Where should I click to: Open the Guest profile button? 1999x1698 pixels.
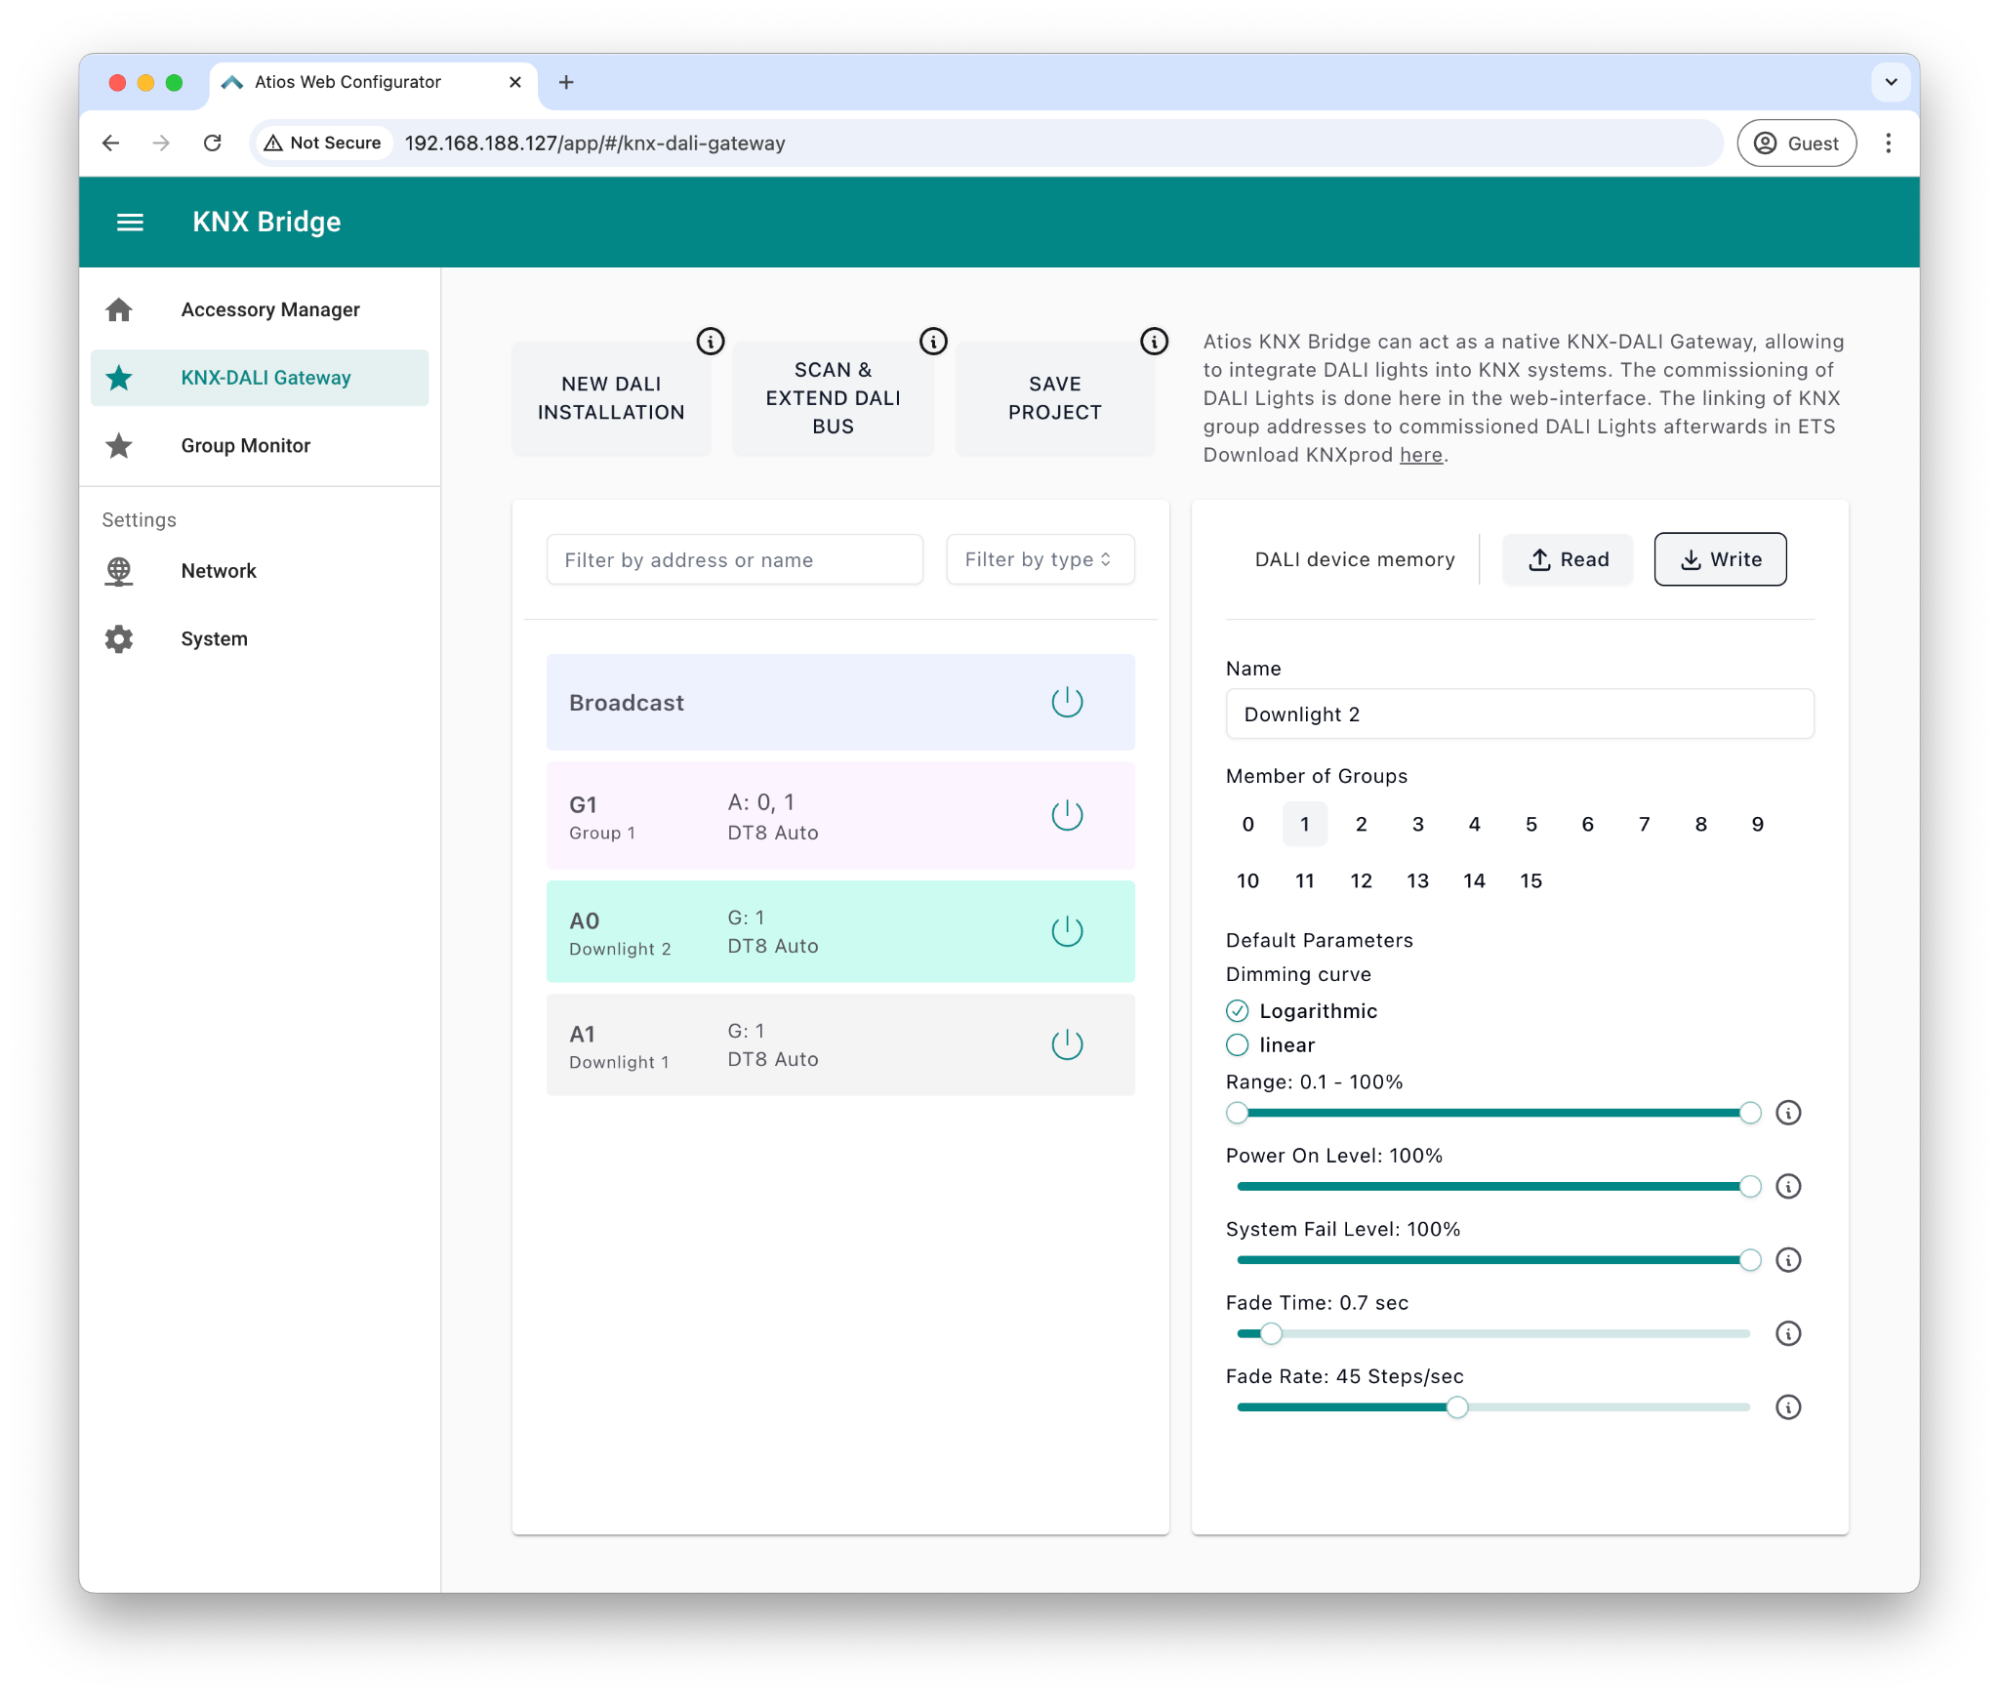point(1796,143)
